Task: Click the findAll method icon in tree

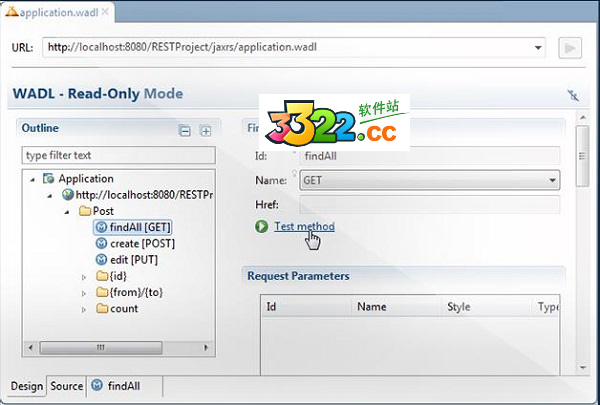Action: coord(101,227)
